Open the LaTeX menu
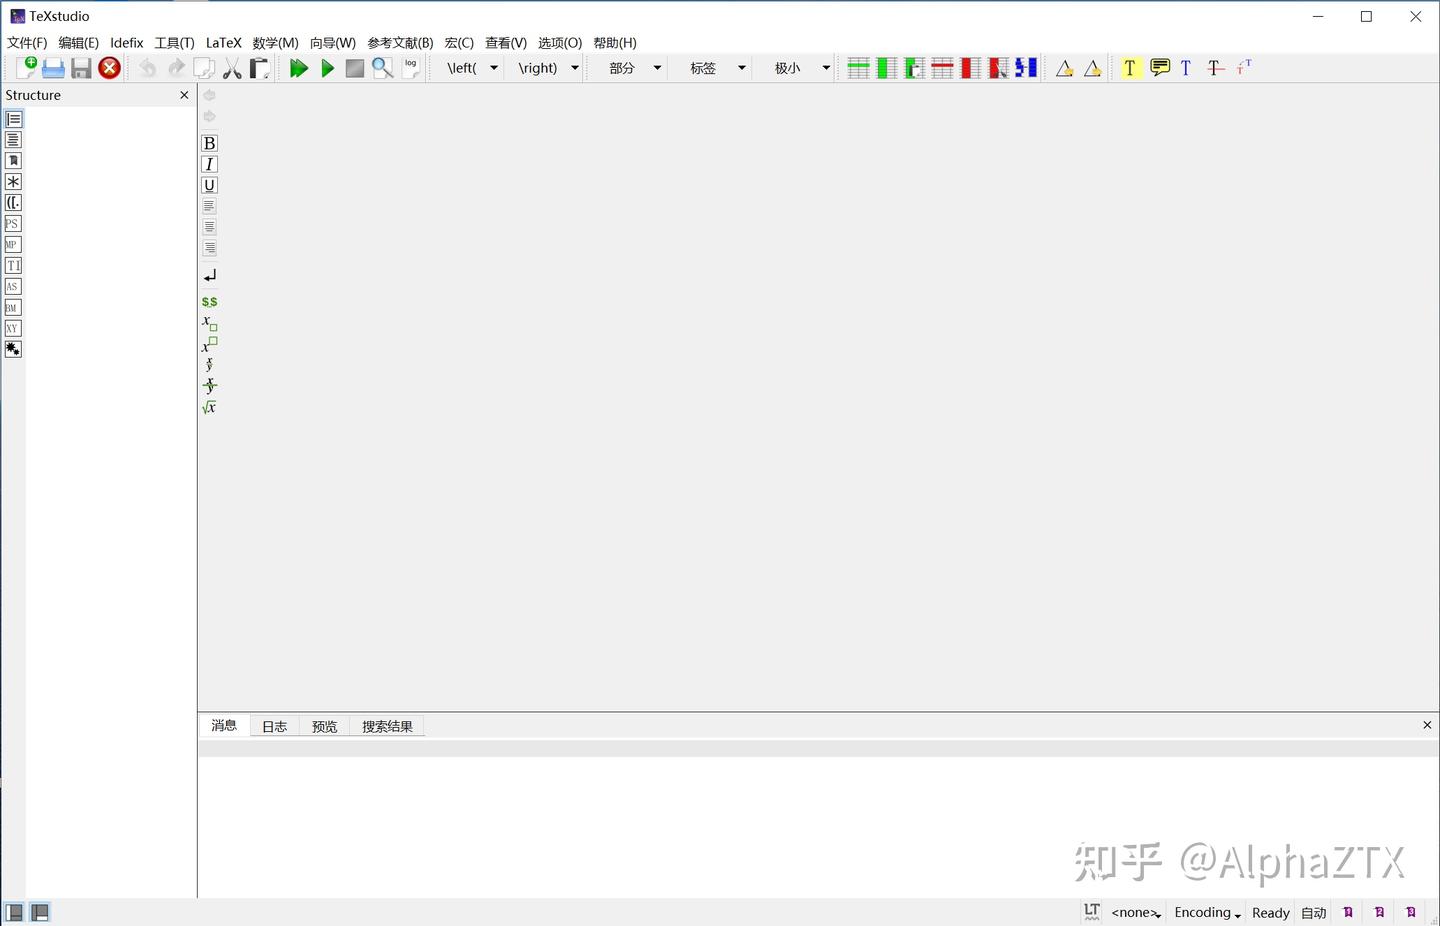 pyautogui.click(x=223, y=42)
